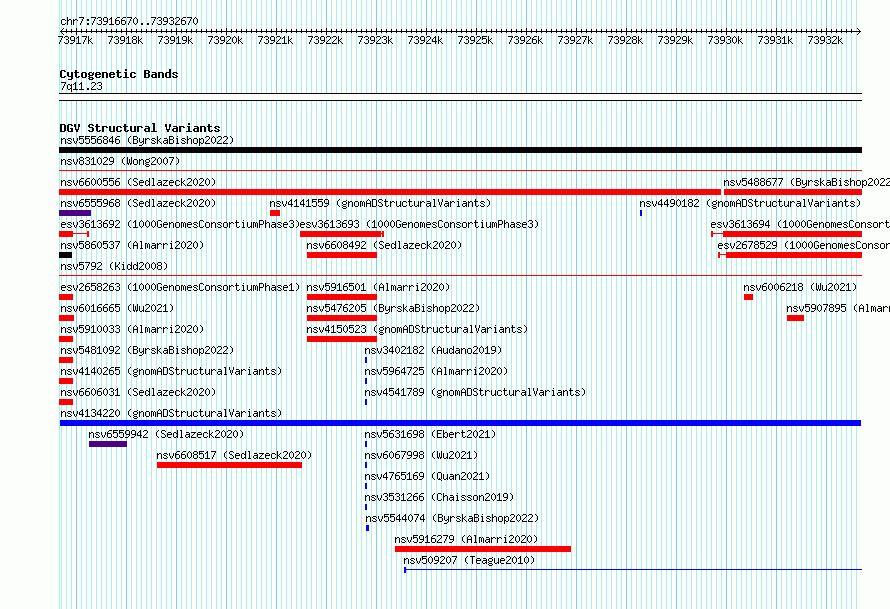The height and width of the screenshot is (609, 890).
Task: Click the nsv5544074 (ByrskaBishop2022) label
Action: (x=452, y=518)
